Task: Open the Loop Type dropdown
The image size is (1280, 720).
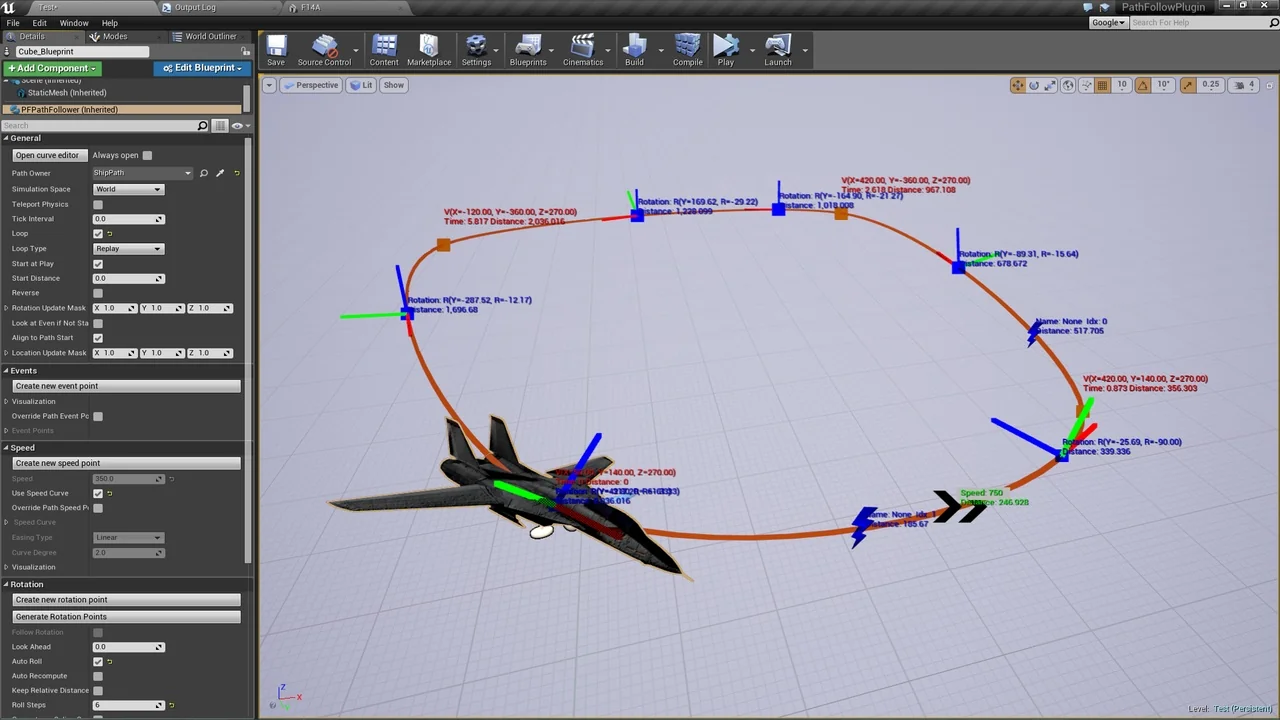Action: [x=127, y=249]
